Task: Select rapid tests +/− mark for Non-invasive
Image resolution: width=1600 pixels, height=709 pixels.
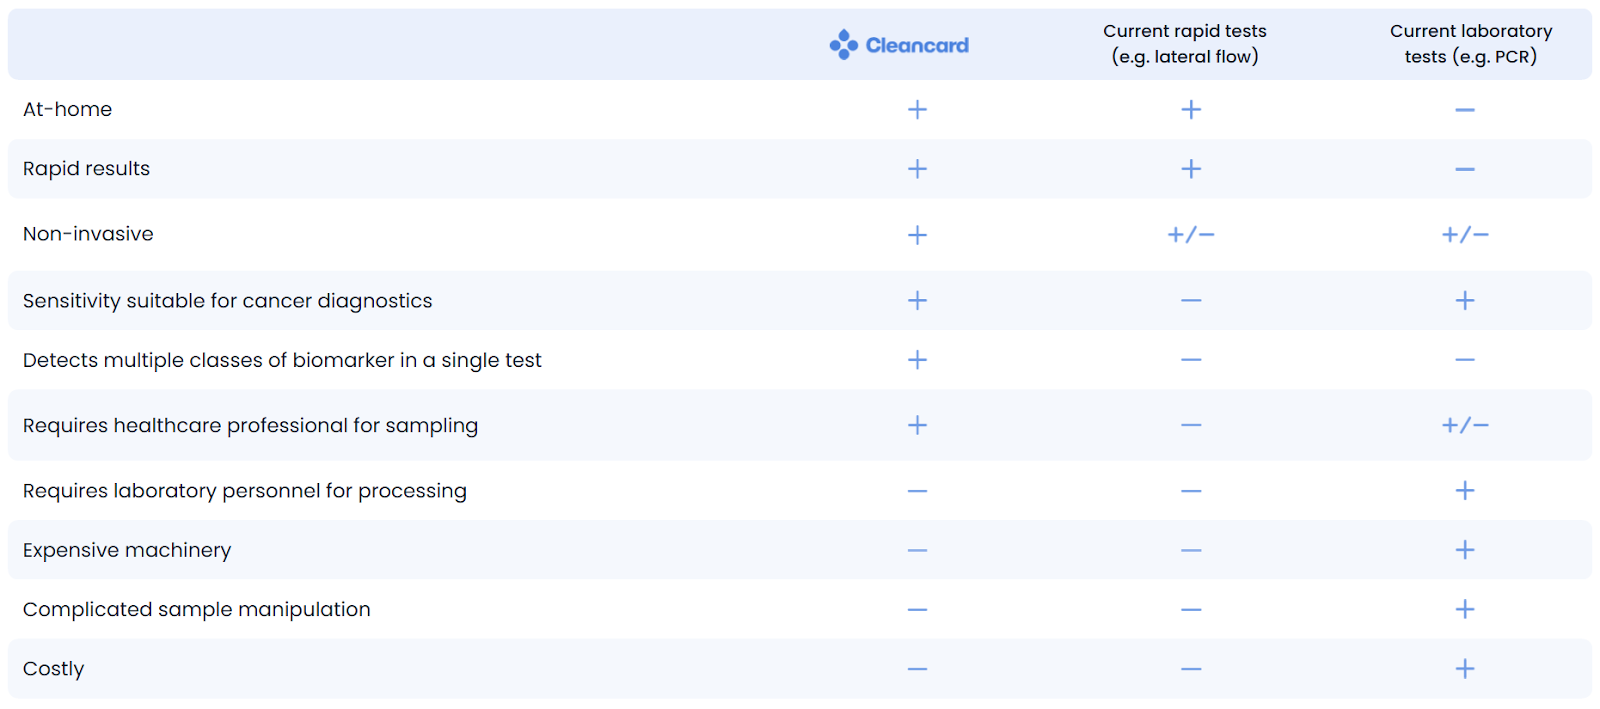Action: tap(1190, 235)
